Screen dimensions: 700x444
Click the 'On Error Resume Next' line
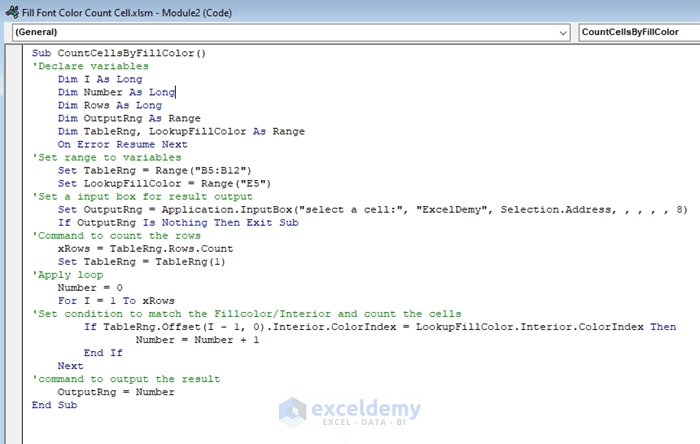pos(122,144)
